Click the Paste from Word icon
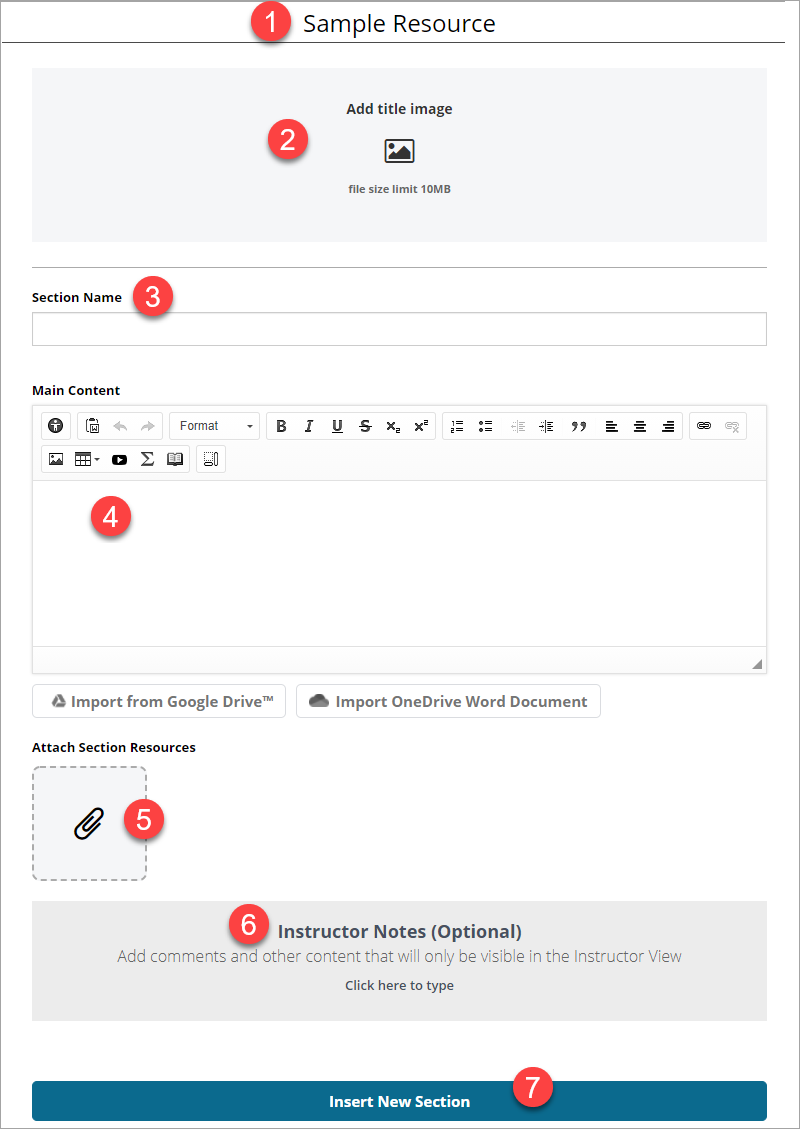The image size is (800, 1129). click(92, 426)
